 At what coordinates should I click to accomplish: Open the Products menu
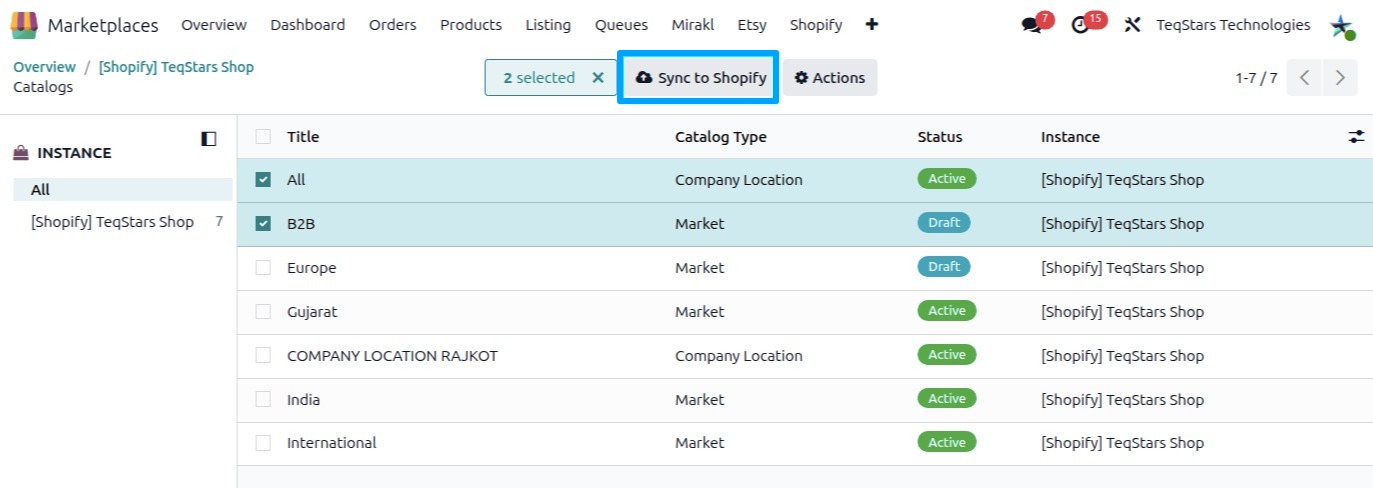pyautogui.click(x=471, y=25)
